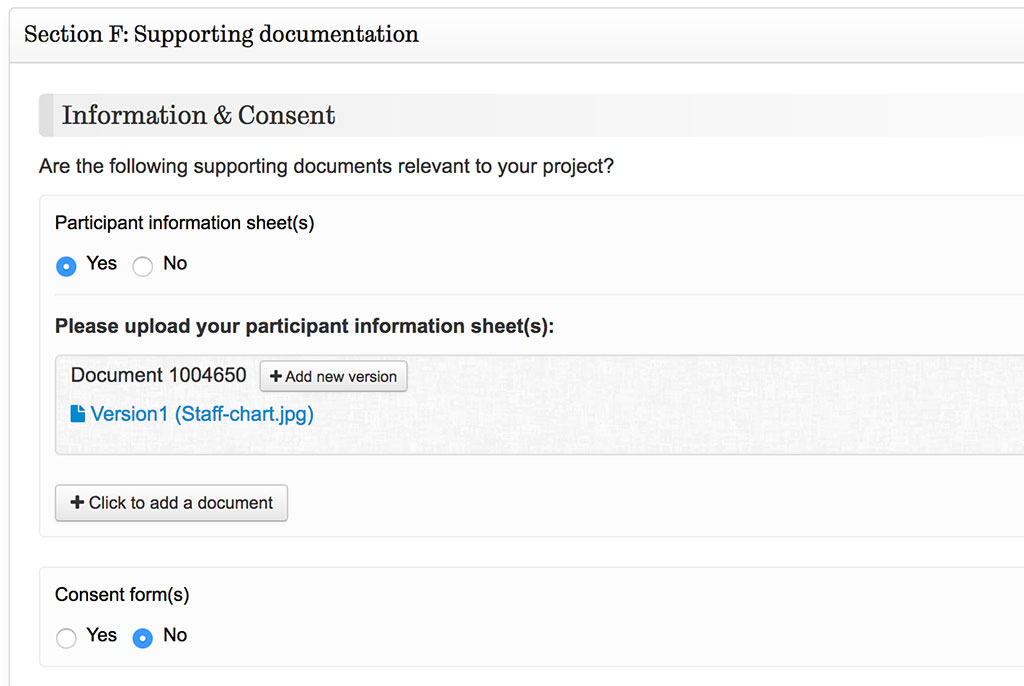Click the file icon beside Version1
The image size is (1024, 686).
(x=78, y=414)
